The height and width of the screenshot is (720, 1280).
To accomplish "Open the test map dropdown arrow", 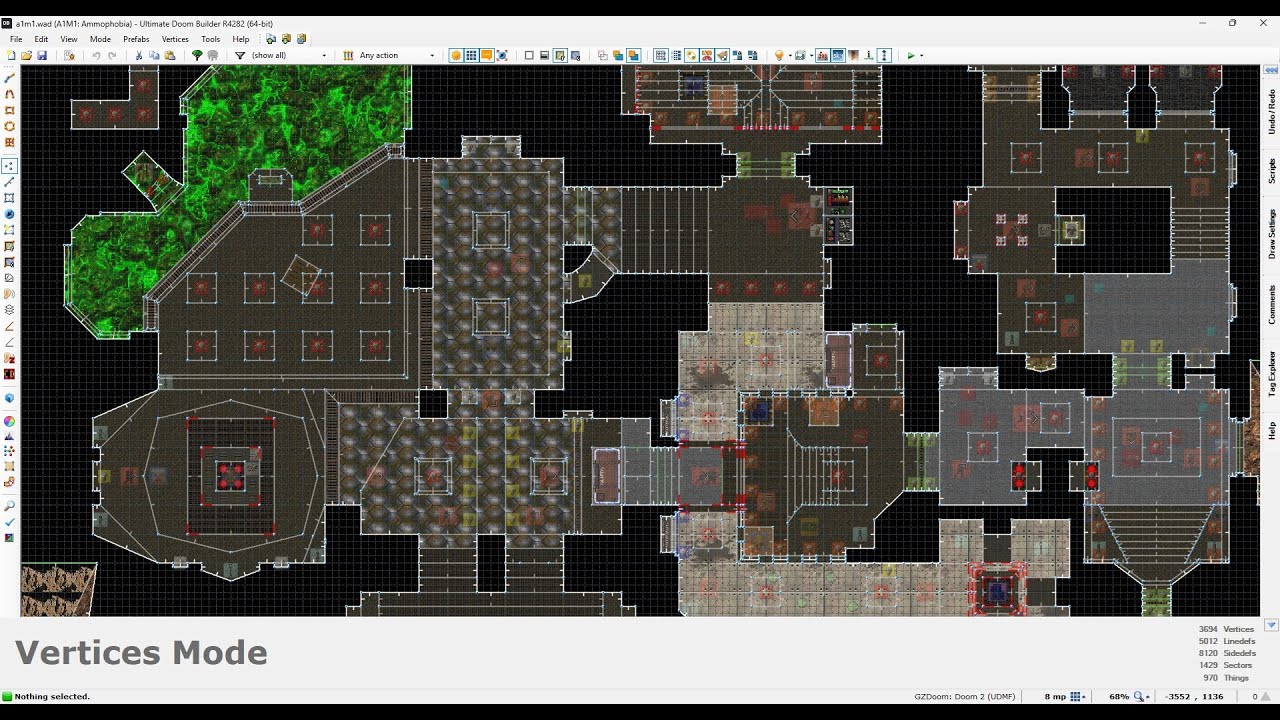I will click(x=921, y=55).
